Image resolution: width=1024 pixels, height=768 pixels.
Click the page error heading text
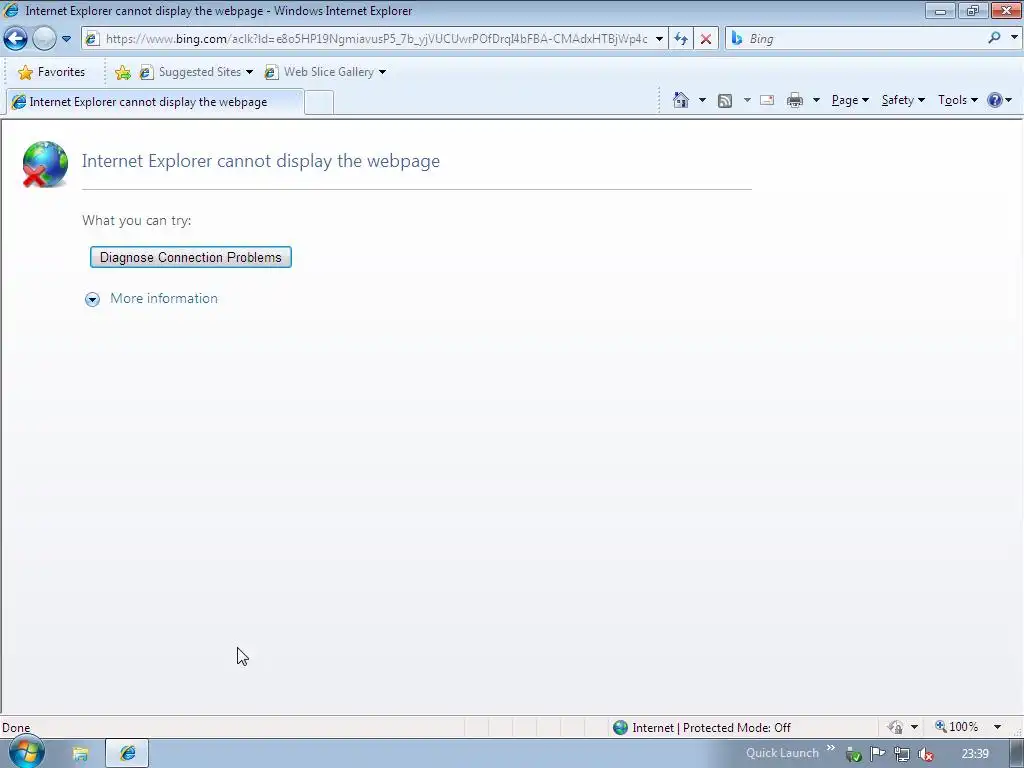(x=261, y=161)
